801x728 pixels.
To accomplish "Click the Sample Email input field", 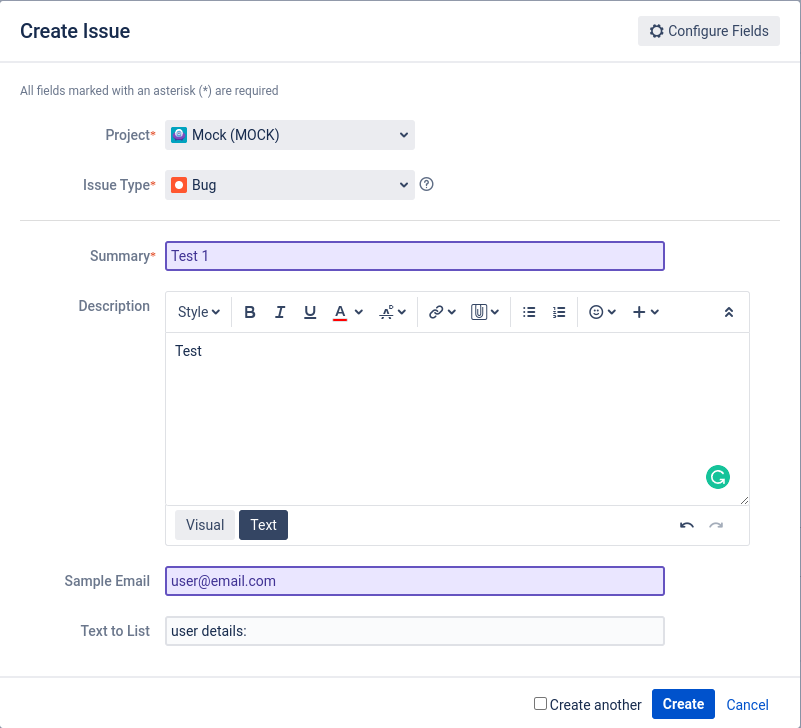I will pos(414,581).
